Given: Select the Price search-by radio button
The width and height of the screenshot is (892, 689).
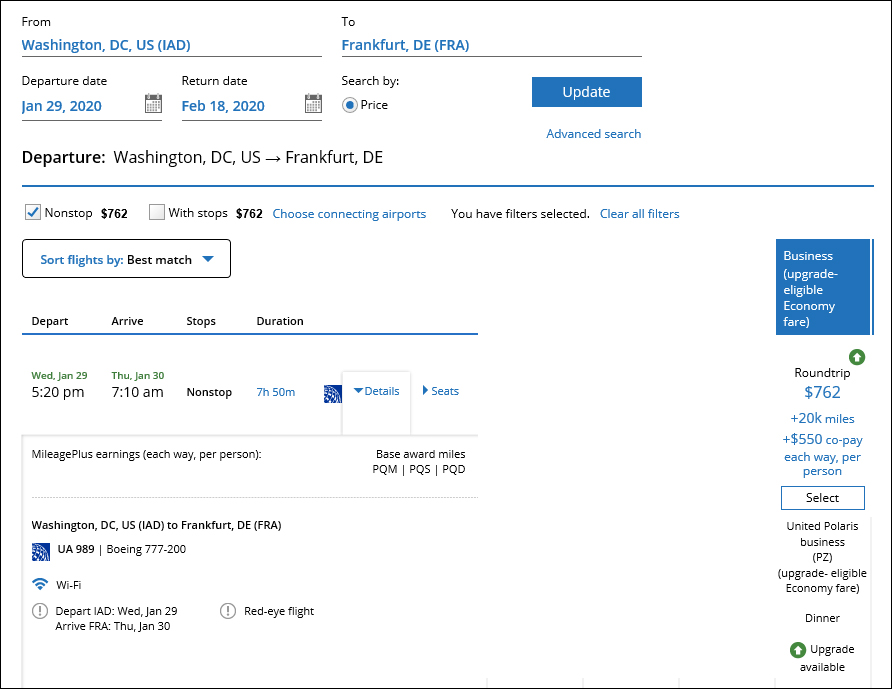Looking at the screenshot, I should [x=350, y=105].
